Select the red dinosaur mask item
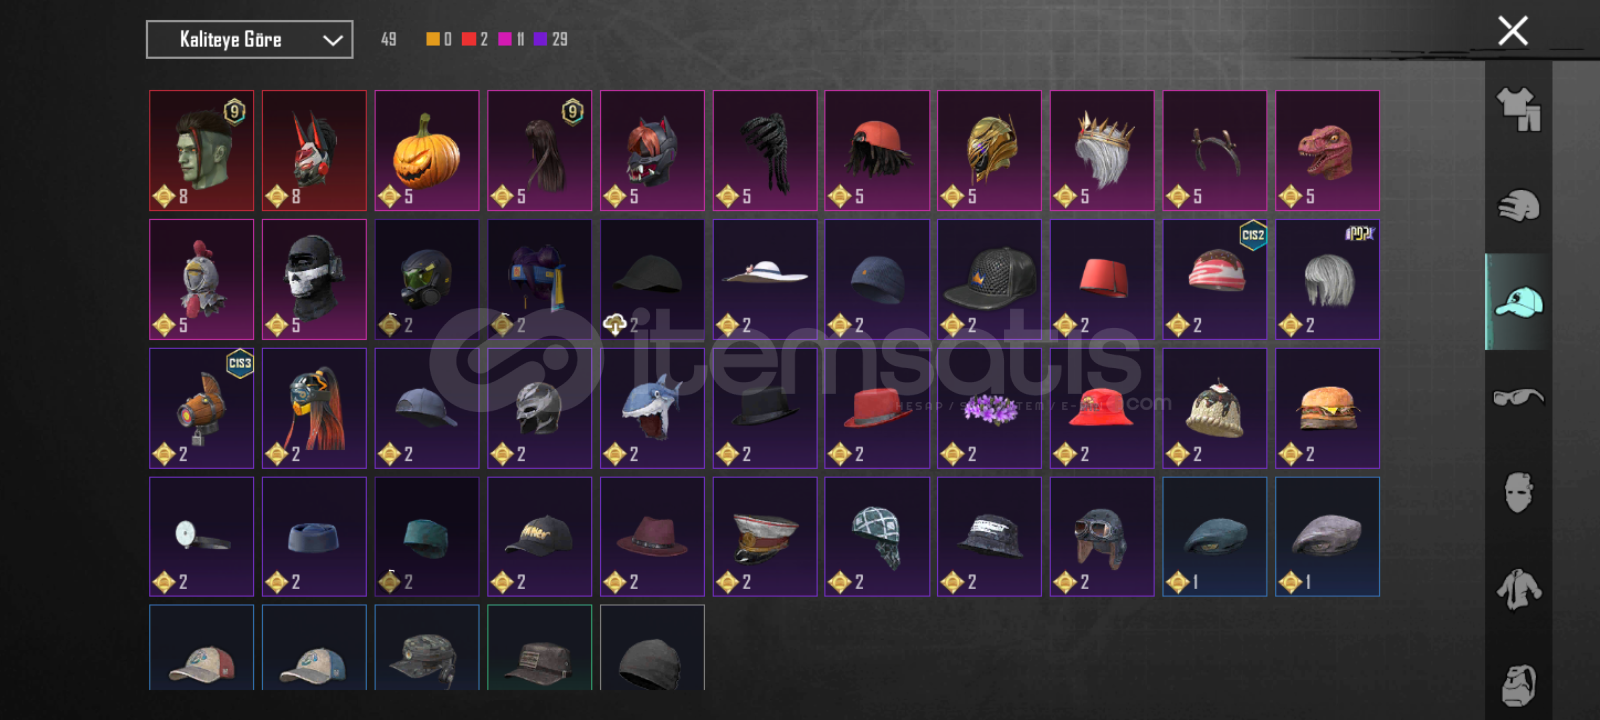Screen dimensions: 1600x720 (1327, 150)
